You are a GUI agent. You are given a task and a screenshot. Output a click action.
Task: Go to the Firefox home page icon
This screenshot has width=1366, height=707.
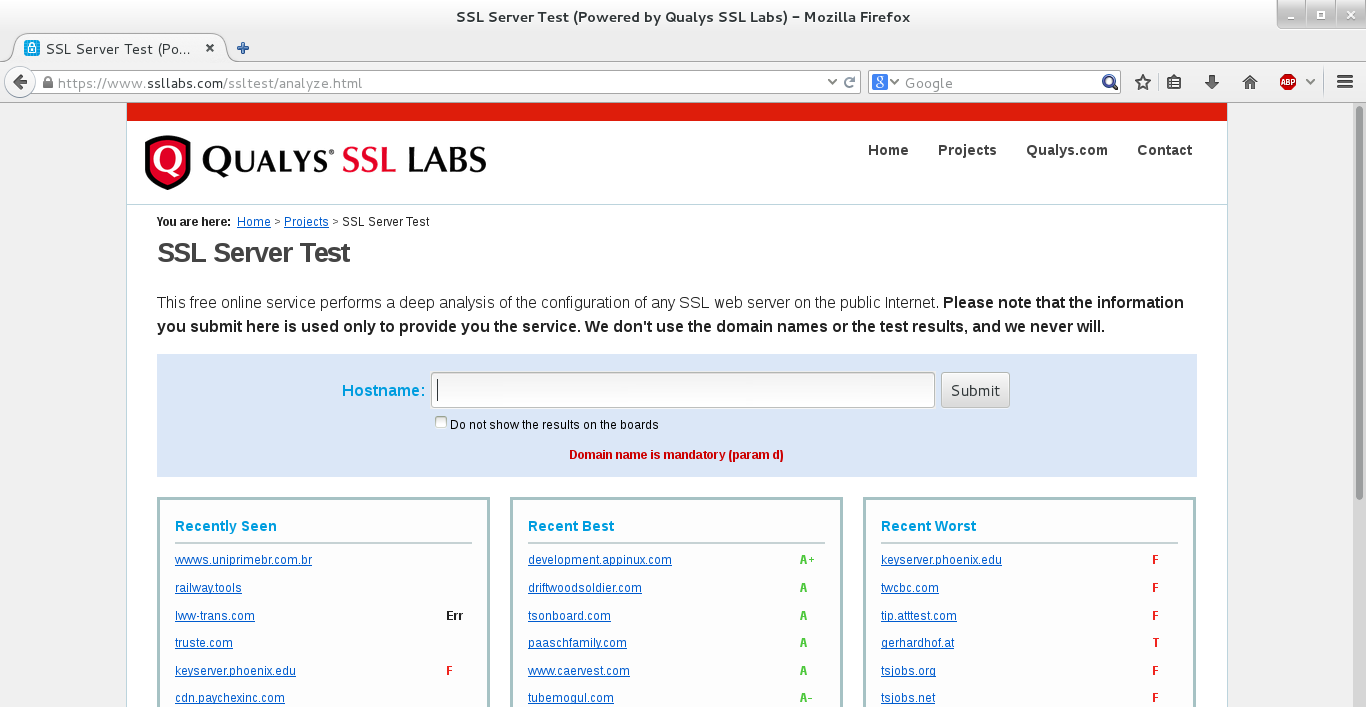pyautogui.click(x=1250, y=83)
